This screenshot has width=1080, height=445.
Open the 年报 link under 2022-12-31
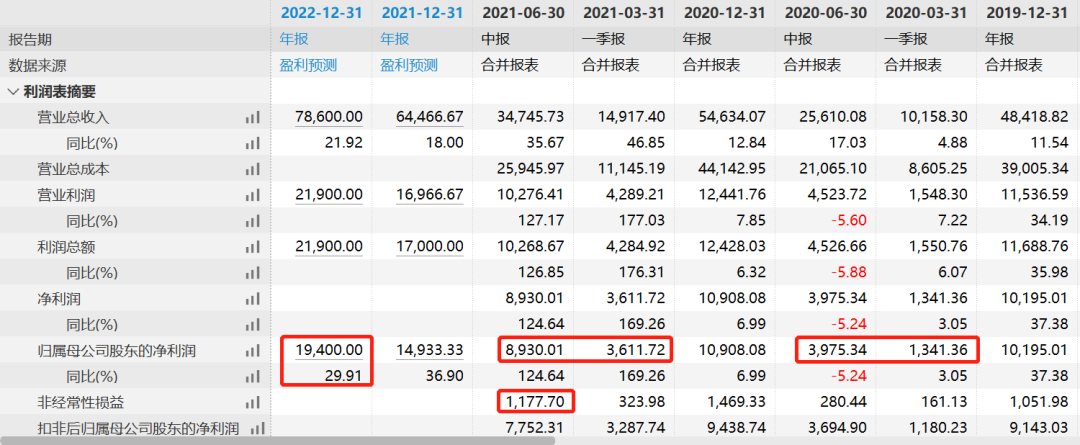pos(295,39)
